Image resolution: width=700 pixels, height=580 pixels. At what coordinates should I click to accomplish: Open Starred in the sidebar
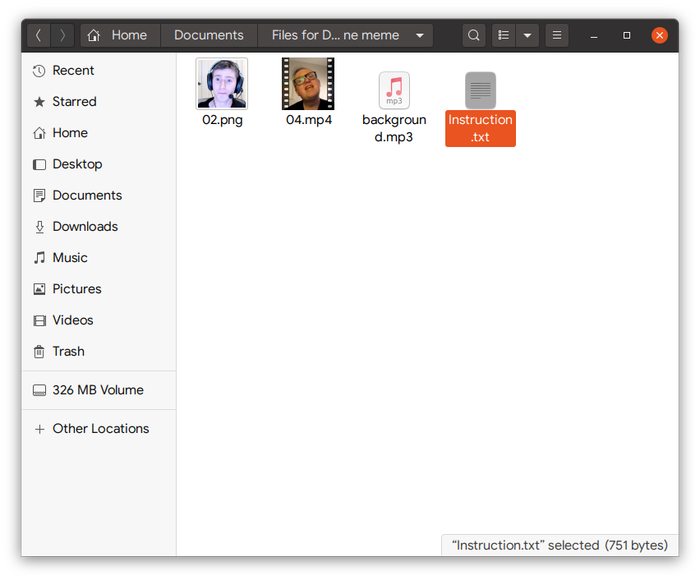[99, 102]
